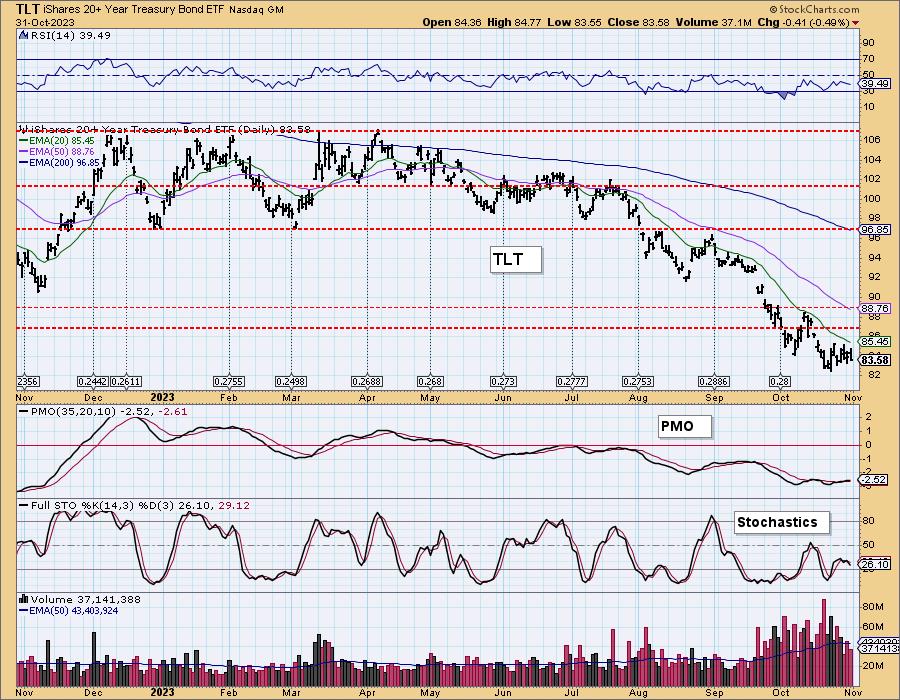This screenshot has height=700, width=900.
Task: Click the 0.2442 label near December
Action: pos(92,382)
